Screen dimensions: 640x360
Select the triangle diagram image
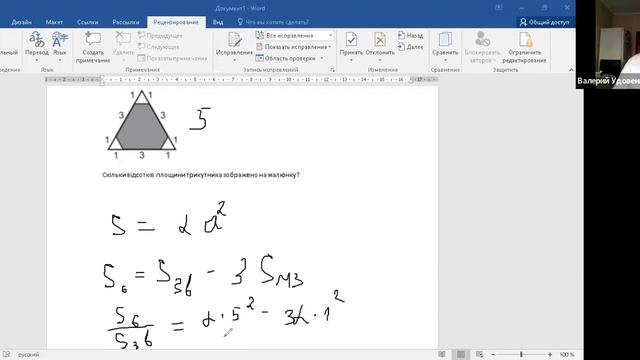coord(142,124)
